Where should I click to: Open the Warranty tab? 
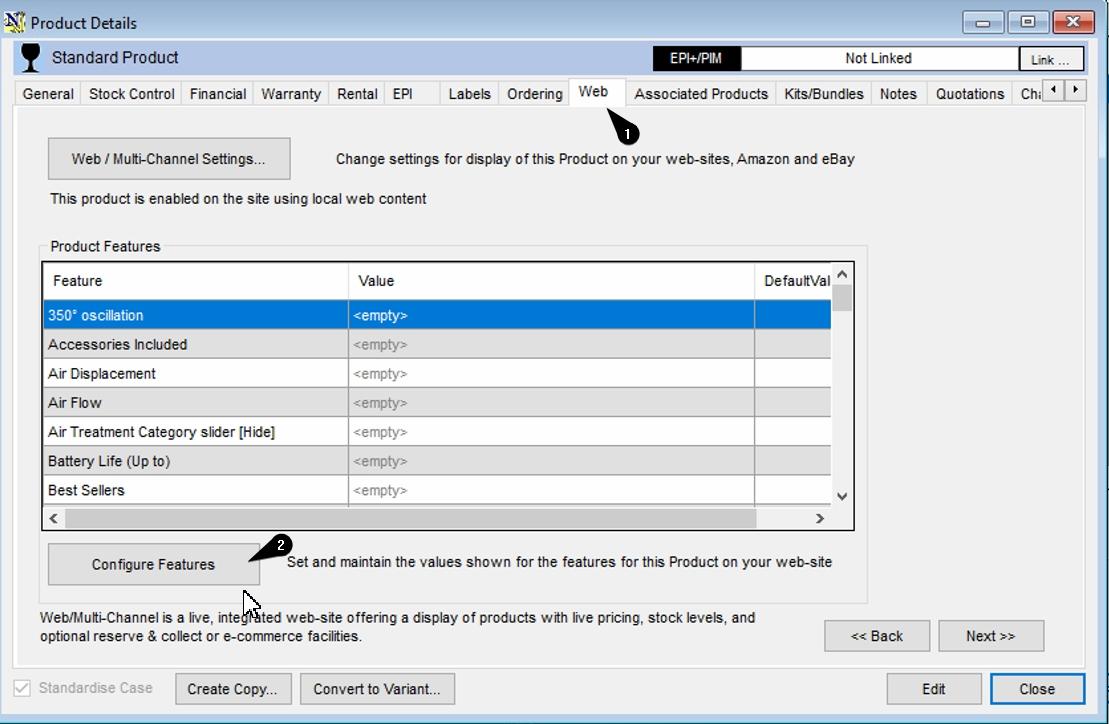point(289,93)
